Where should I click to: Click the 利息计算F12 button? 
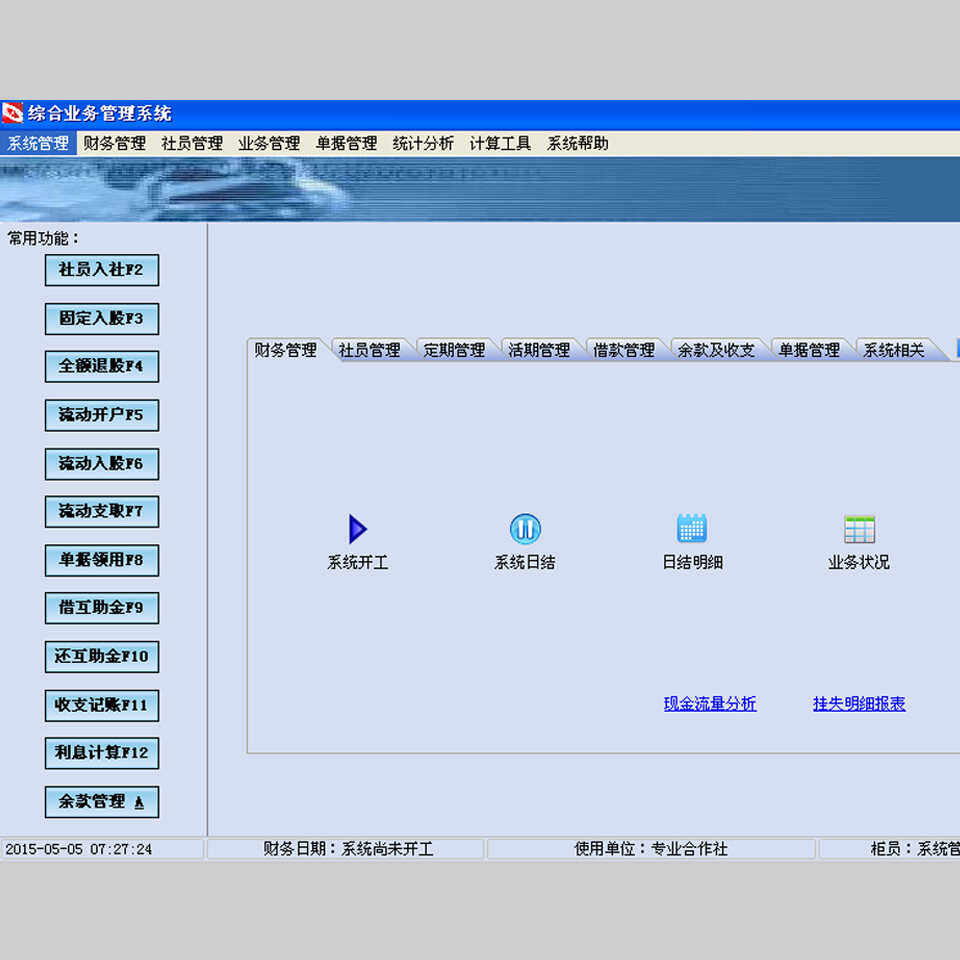[102, 753]
